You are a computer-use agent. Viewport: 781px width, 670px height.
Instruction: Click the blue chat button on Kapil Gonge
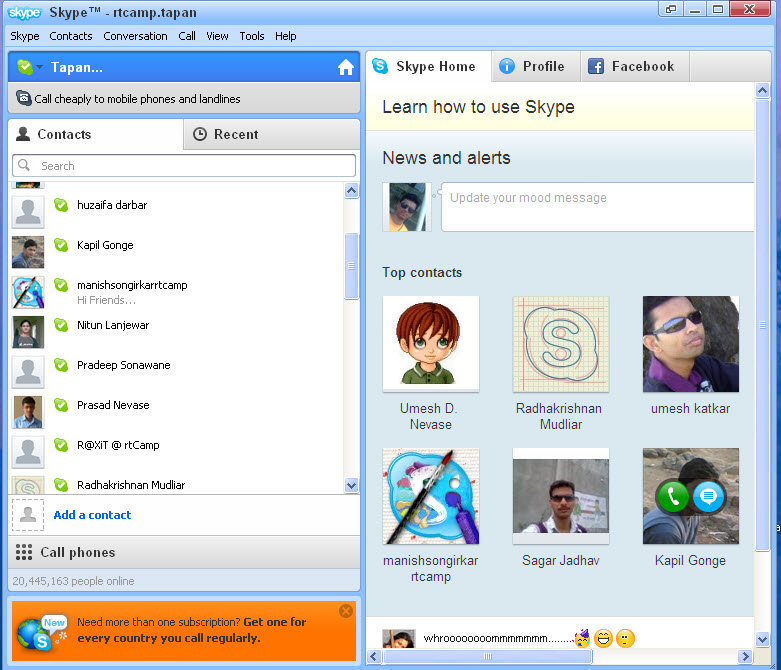709,497
